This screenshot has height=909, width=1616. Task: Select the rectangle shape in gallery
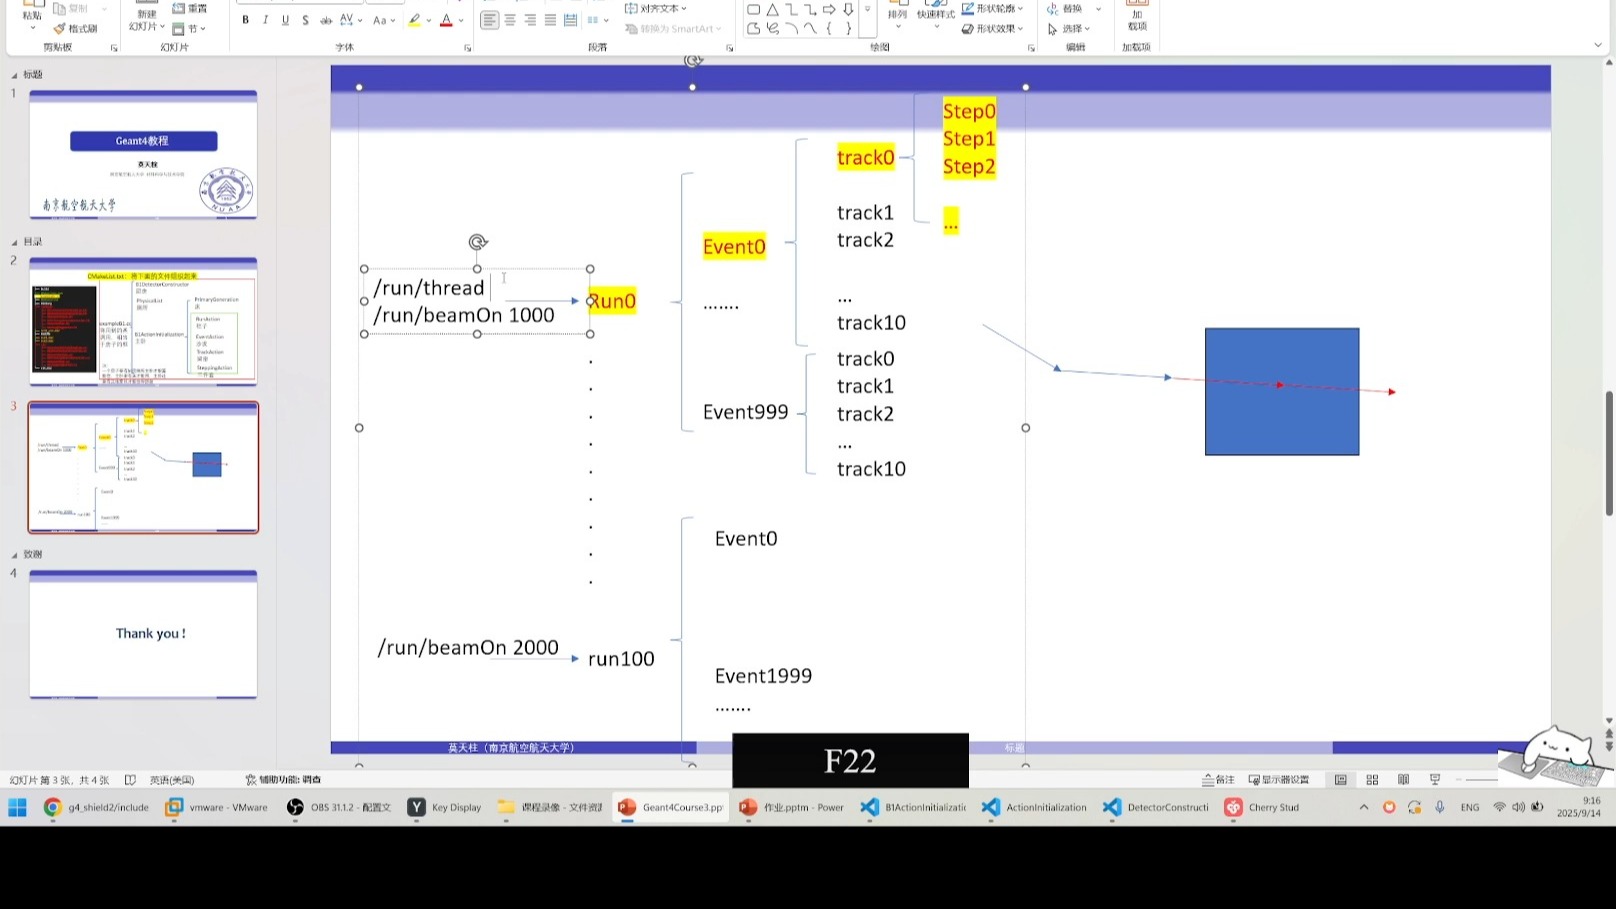(x=753, y=9)
